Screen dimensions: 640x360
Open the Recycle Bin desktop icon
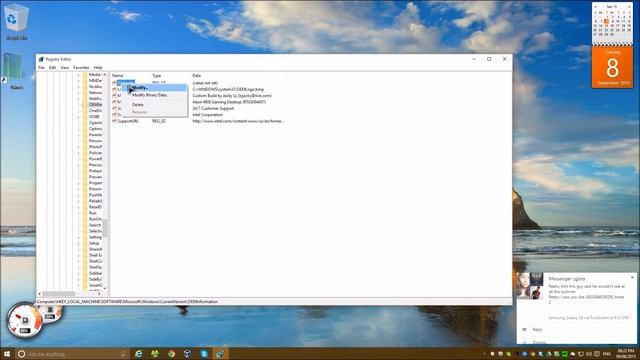pos(16,22)
